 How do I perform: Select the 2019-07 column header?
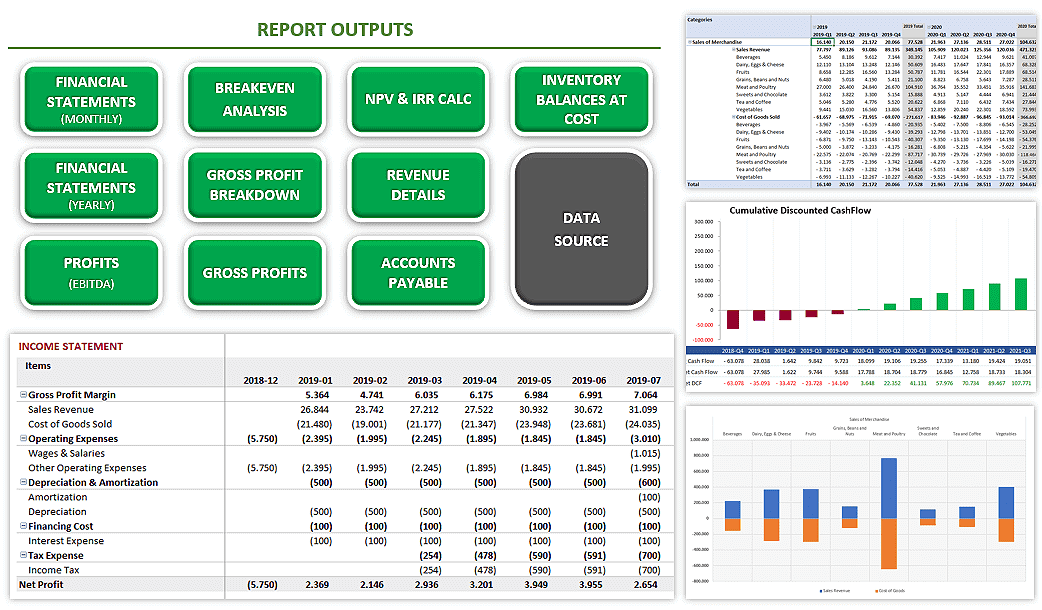point(643,381)
